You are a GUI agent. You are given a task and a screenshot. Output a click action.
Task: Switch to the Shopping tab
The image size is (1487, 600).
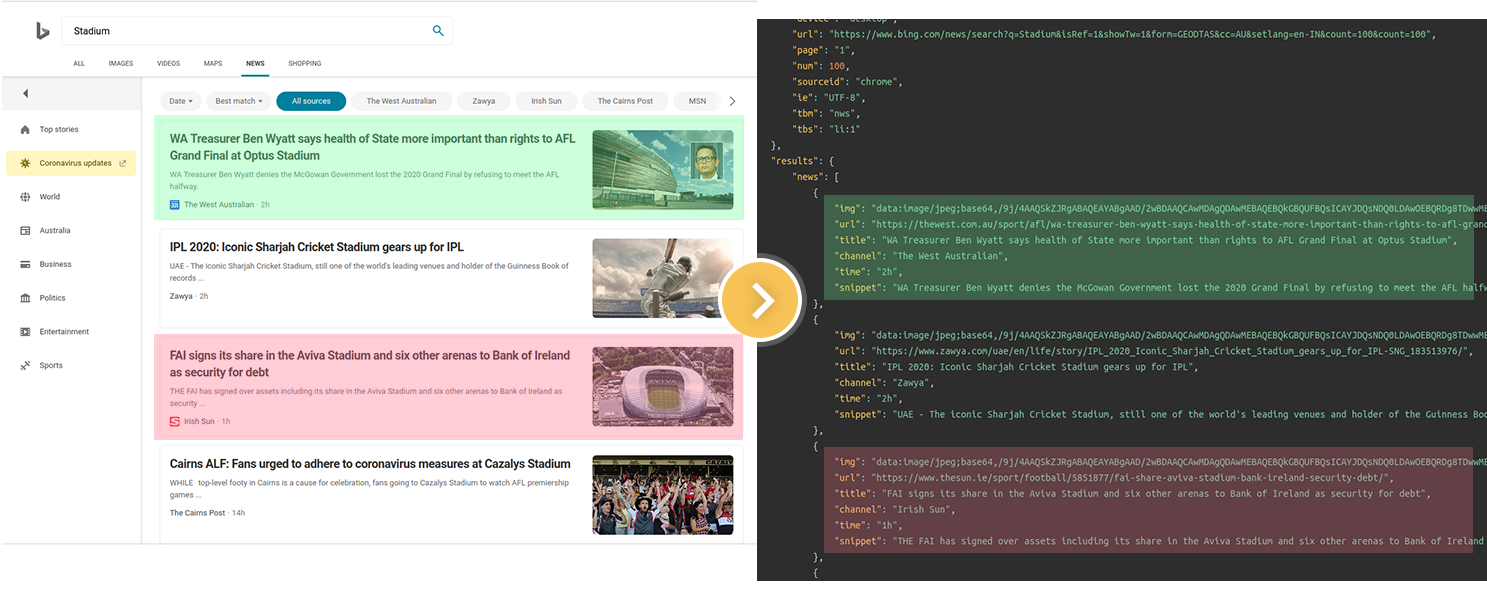(305, 64)
